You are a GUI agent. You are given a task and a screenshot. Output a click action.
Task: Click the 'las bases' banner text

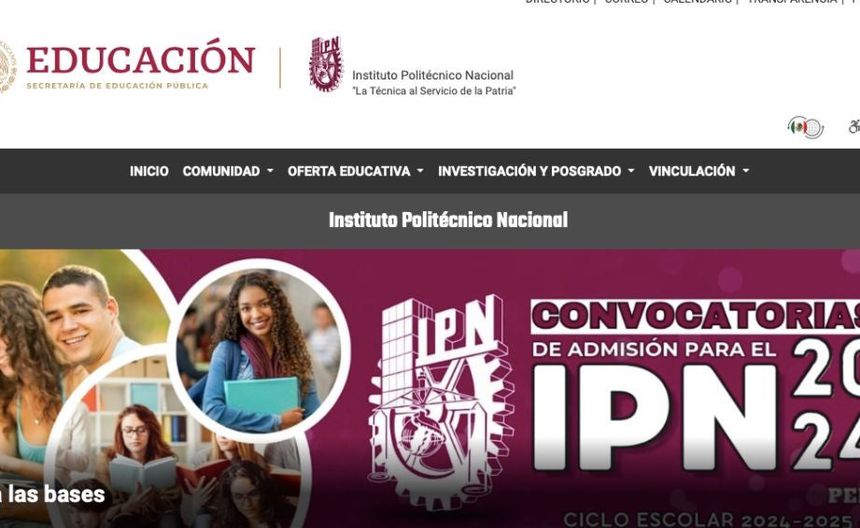[53, 494]
